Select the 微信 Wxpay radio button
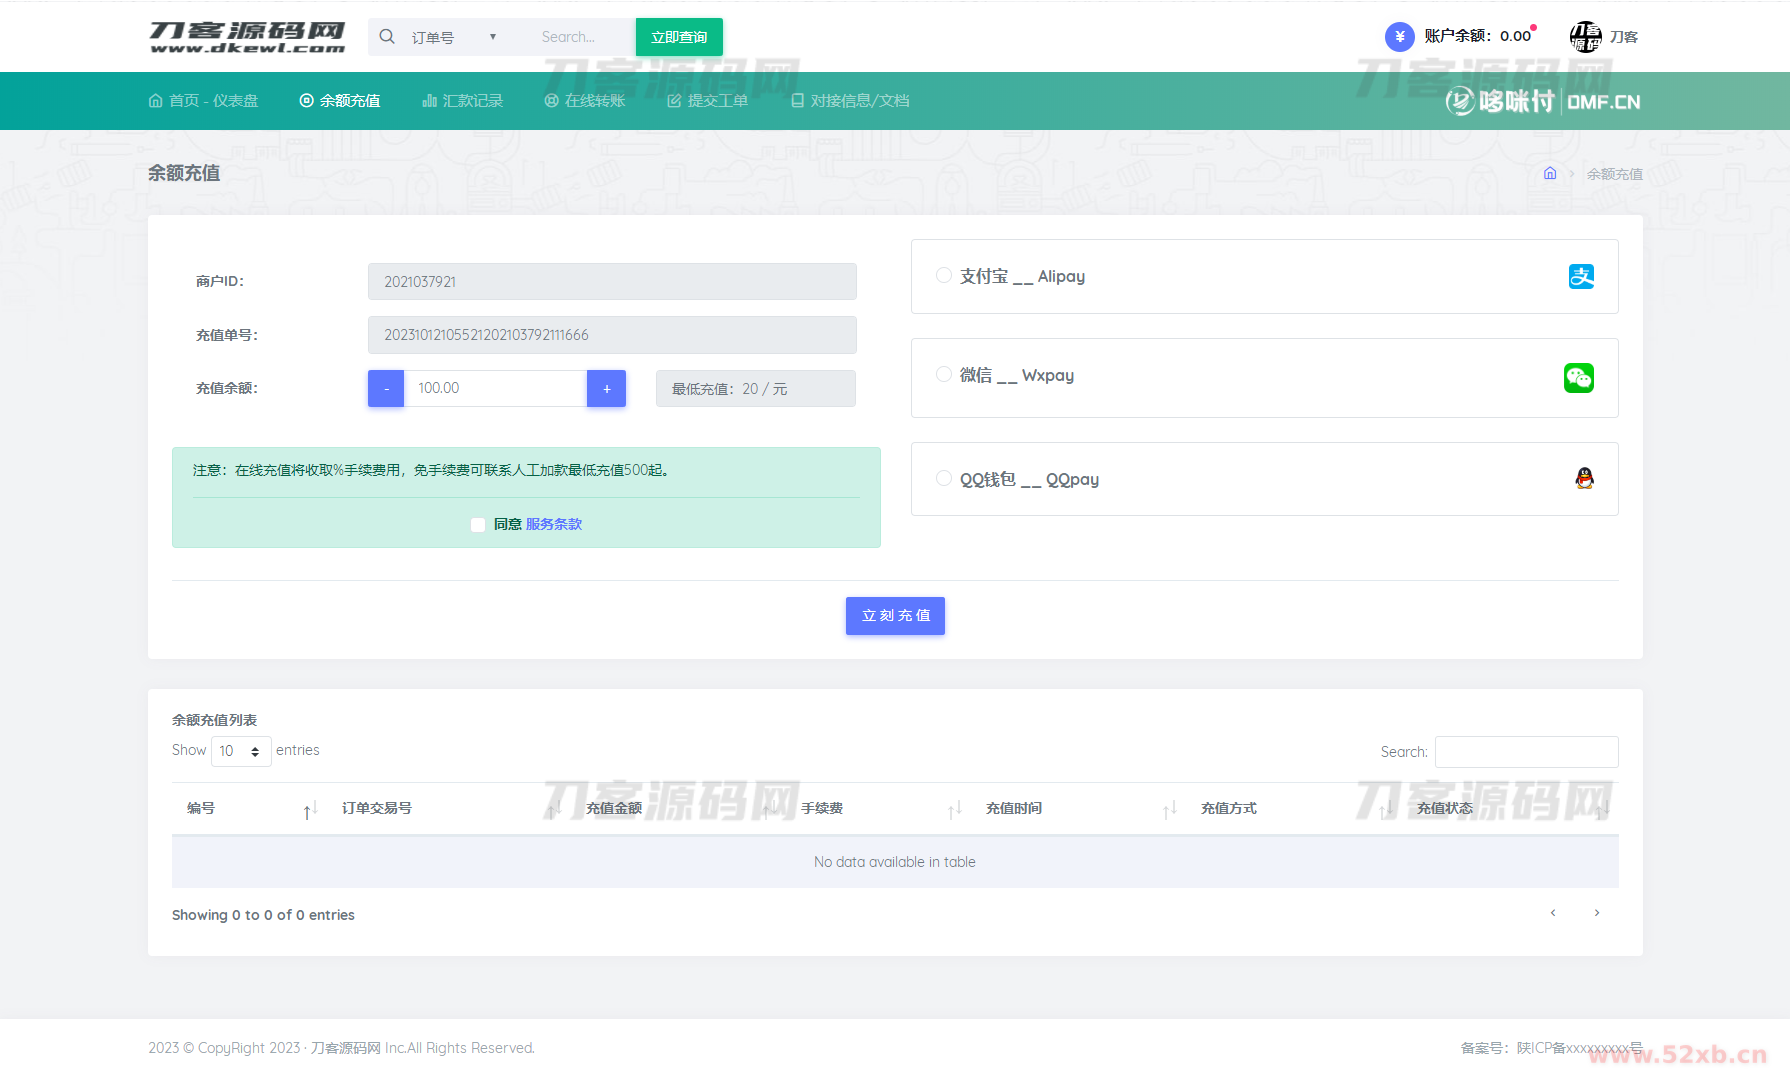Viewport: 1790px width, 1078px height. [943, 374]
